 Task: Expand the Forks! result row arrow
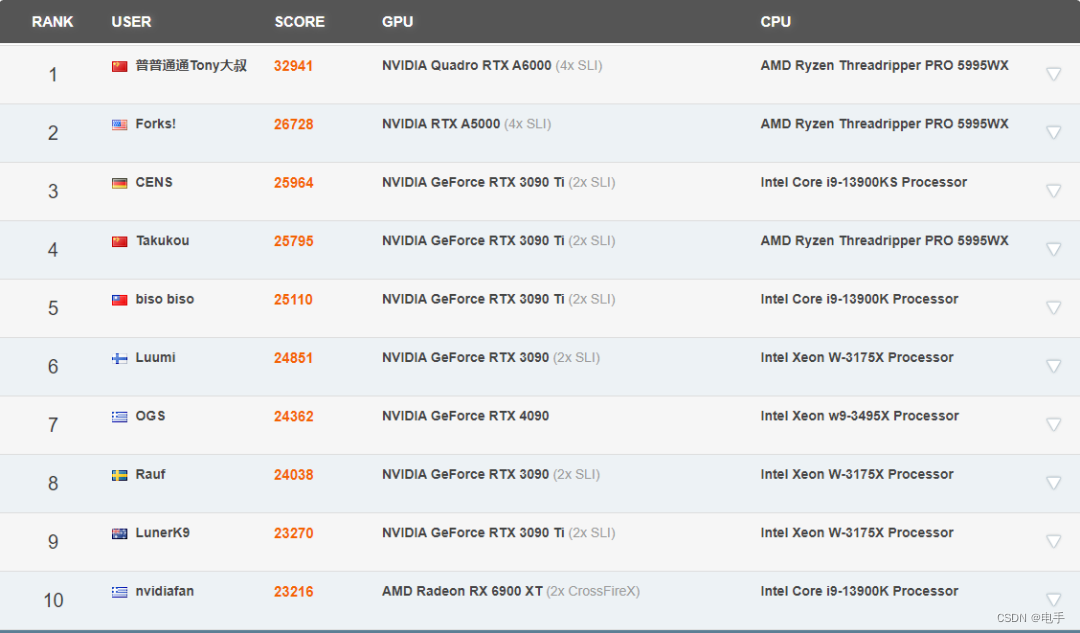pos(1053,132)
